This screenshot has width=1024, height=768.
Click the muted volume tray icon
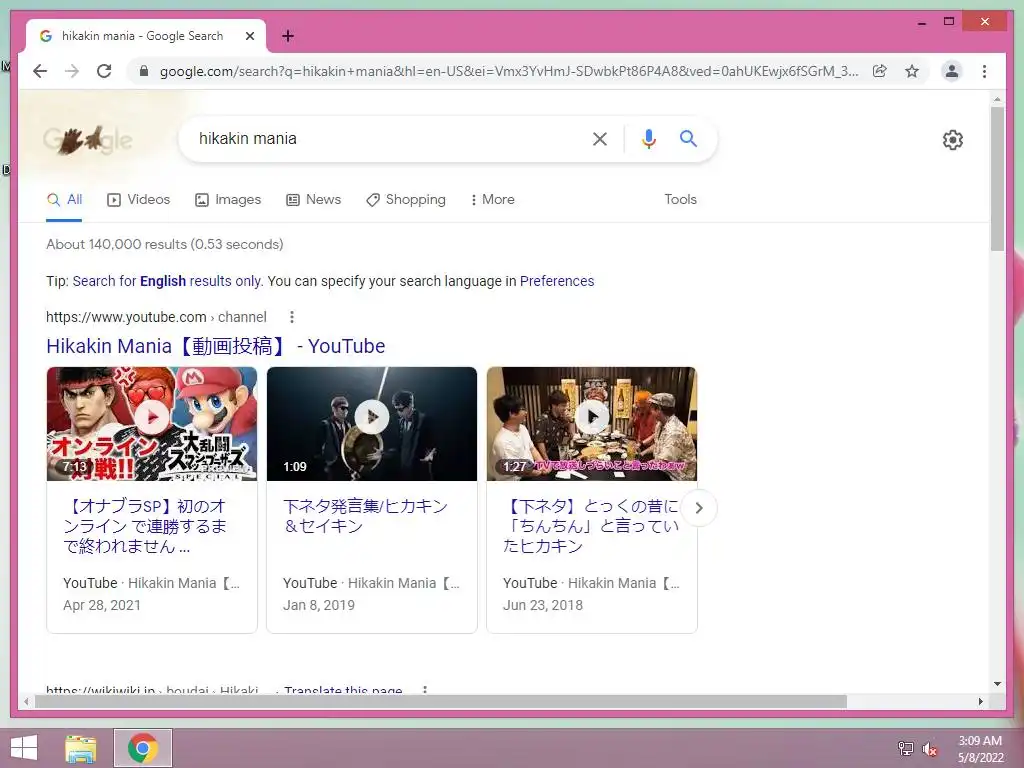929,748
